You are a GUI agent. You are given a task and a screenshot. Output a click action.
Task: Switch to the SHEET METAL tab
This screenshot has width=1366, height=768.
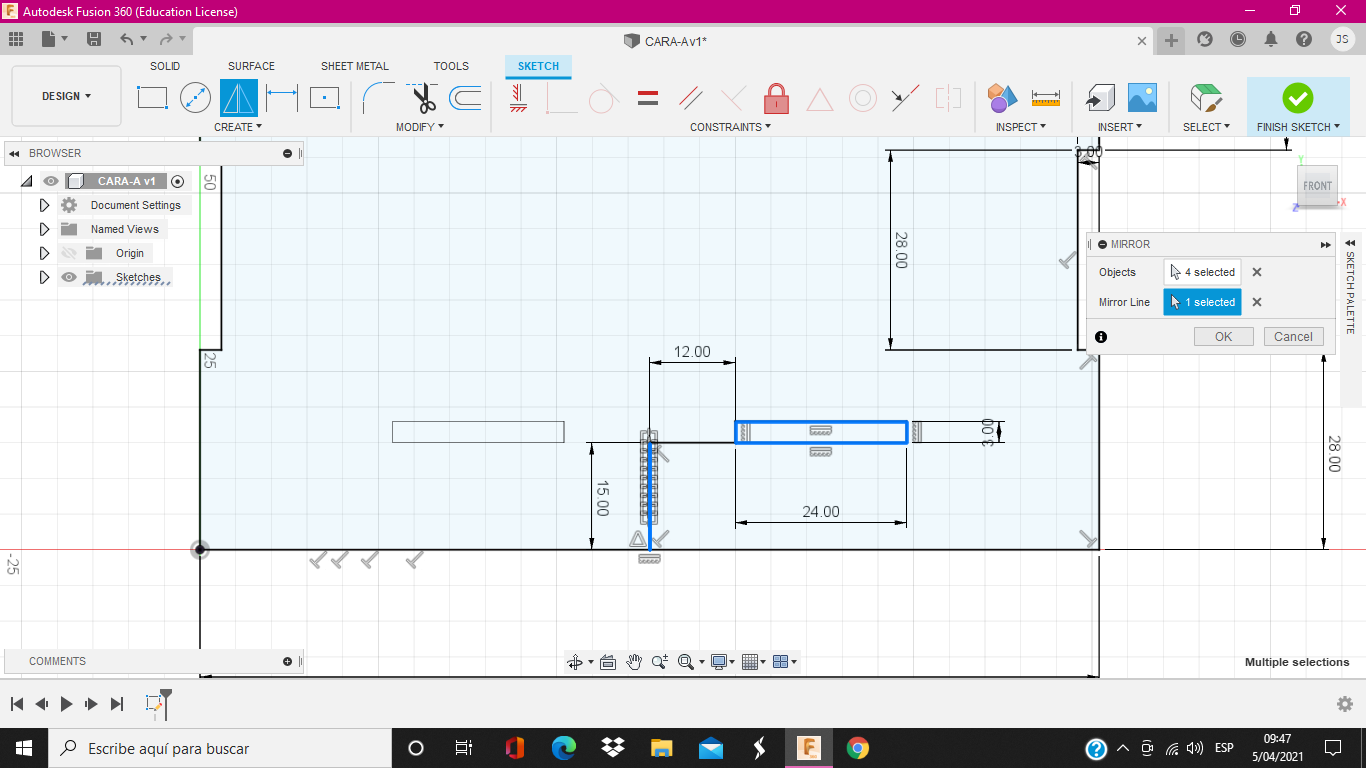tap(355, 66)
